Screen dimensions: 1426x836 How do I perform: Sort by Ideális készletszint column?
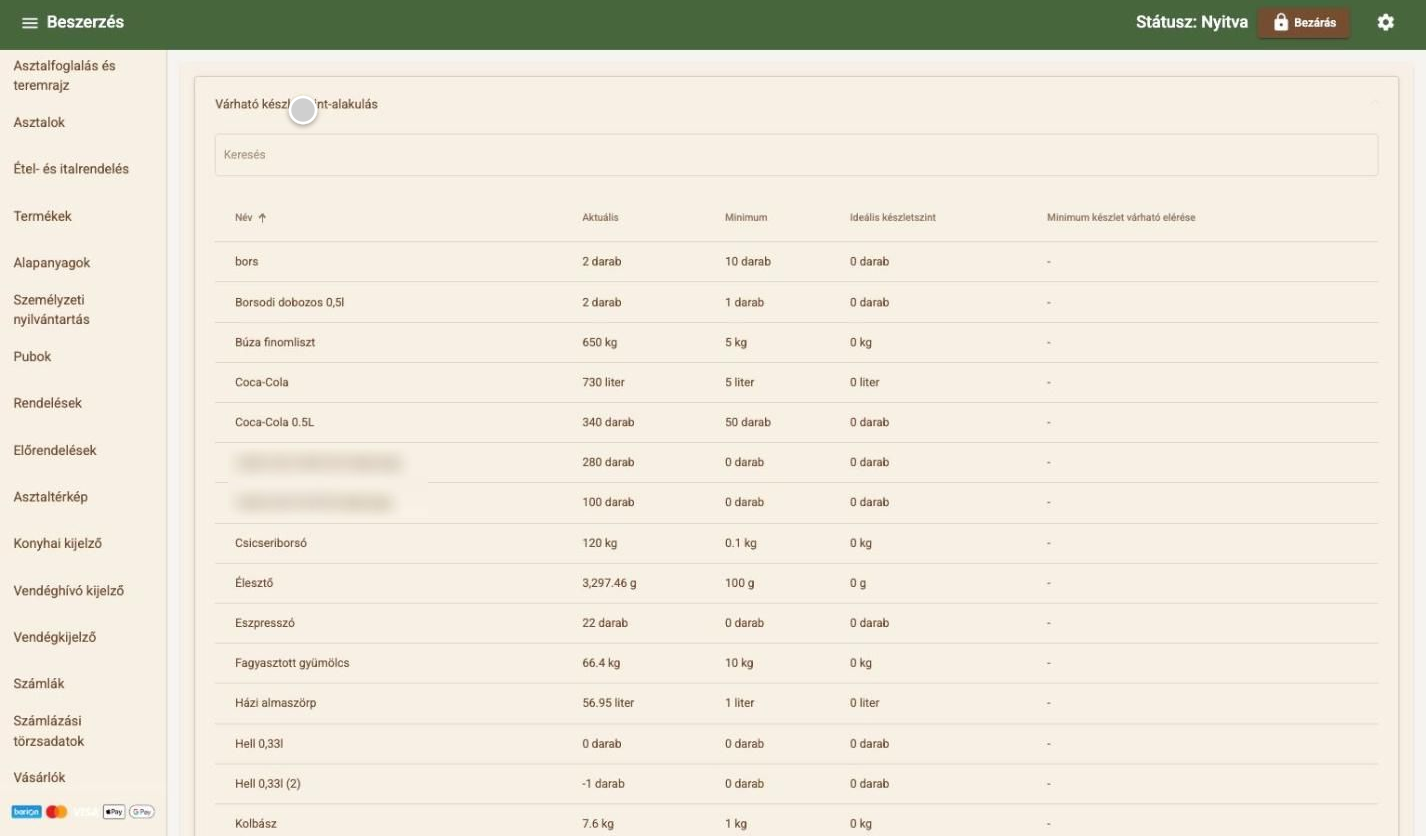[x=885, y=217]
